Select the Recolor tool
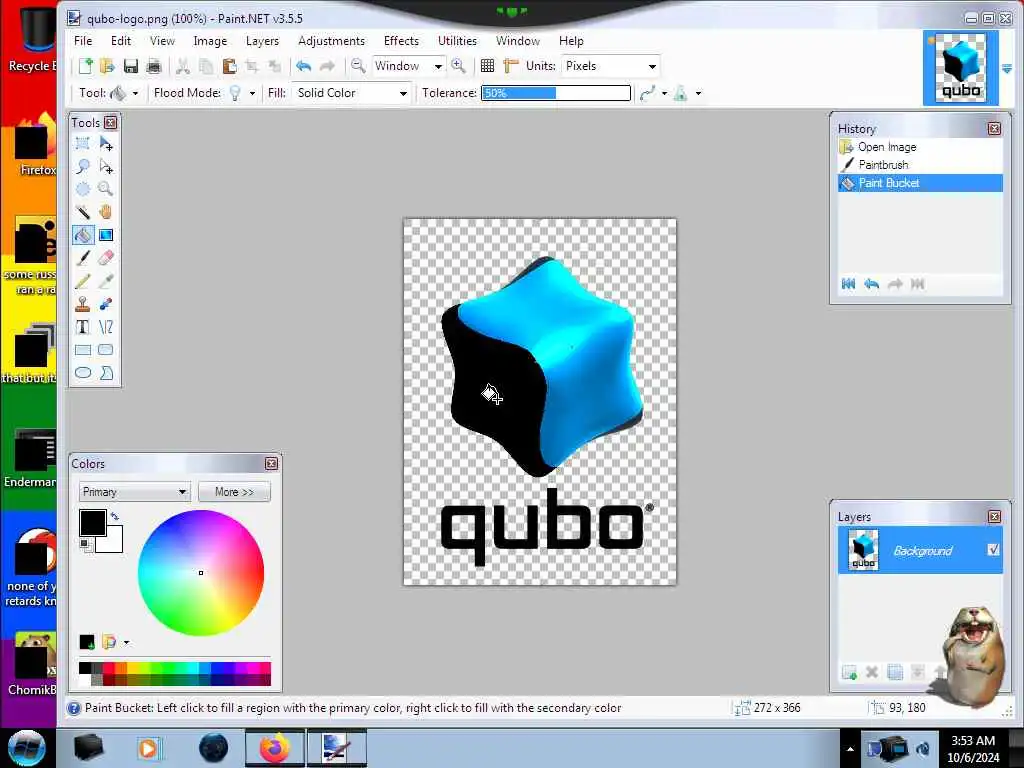The image size is (1024, 768). [x=106, y=304]
